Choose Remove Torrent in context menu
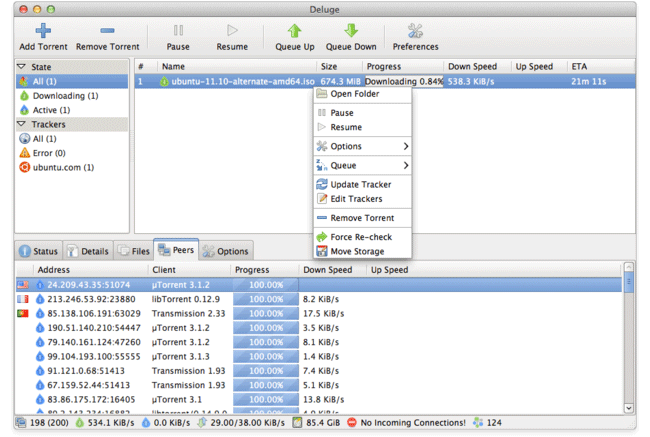The height and width of the screenshot is (437, 650). tap(363, 218)
